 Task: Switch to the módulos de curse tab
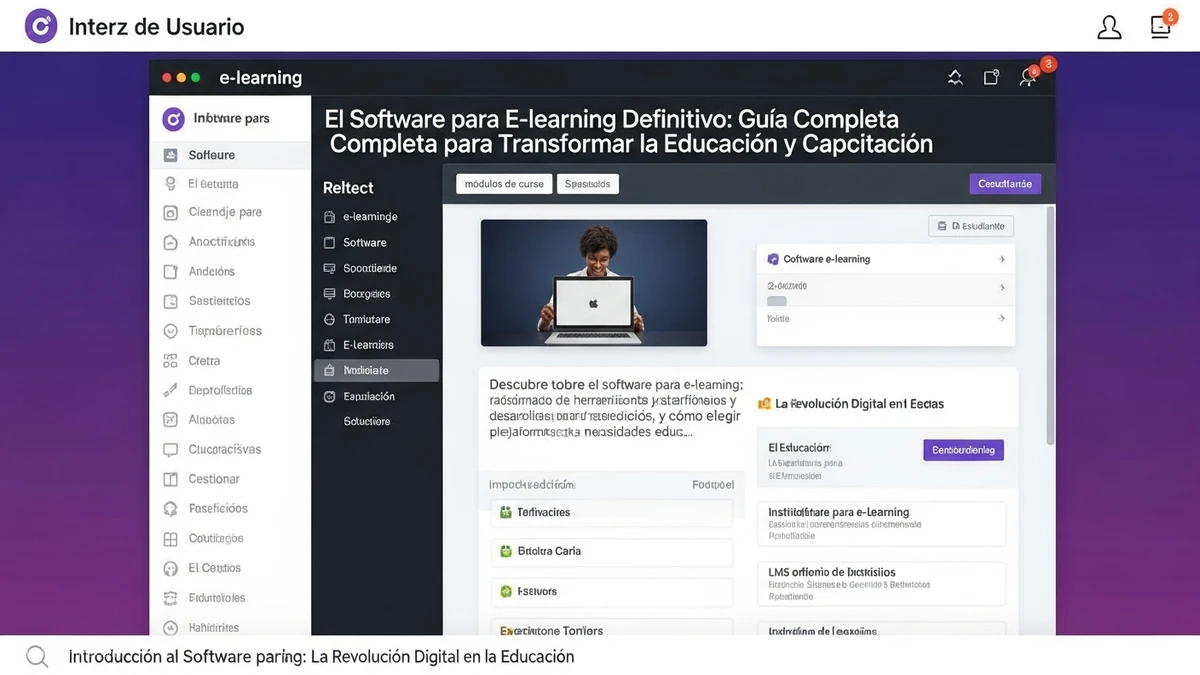coord(504,184)
